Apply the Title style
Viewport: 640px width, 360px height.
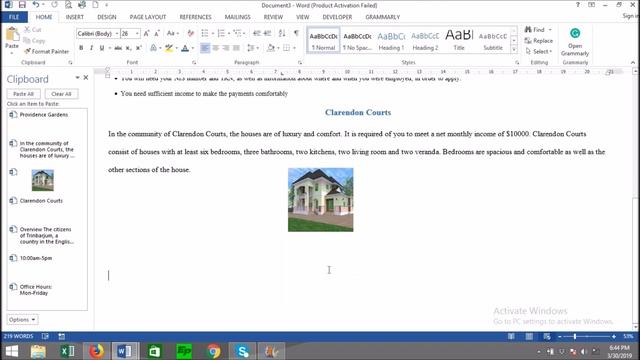pos(459,41)
